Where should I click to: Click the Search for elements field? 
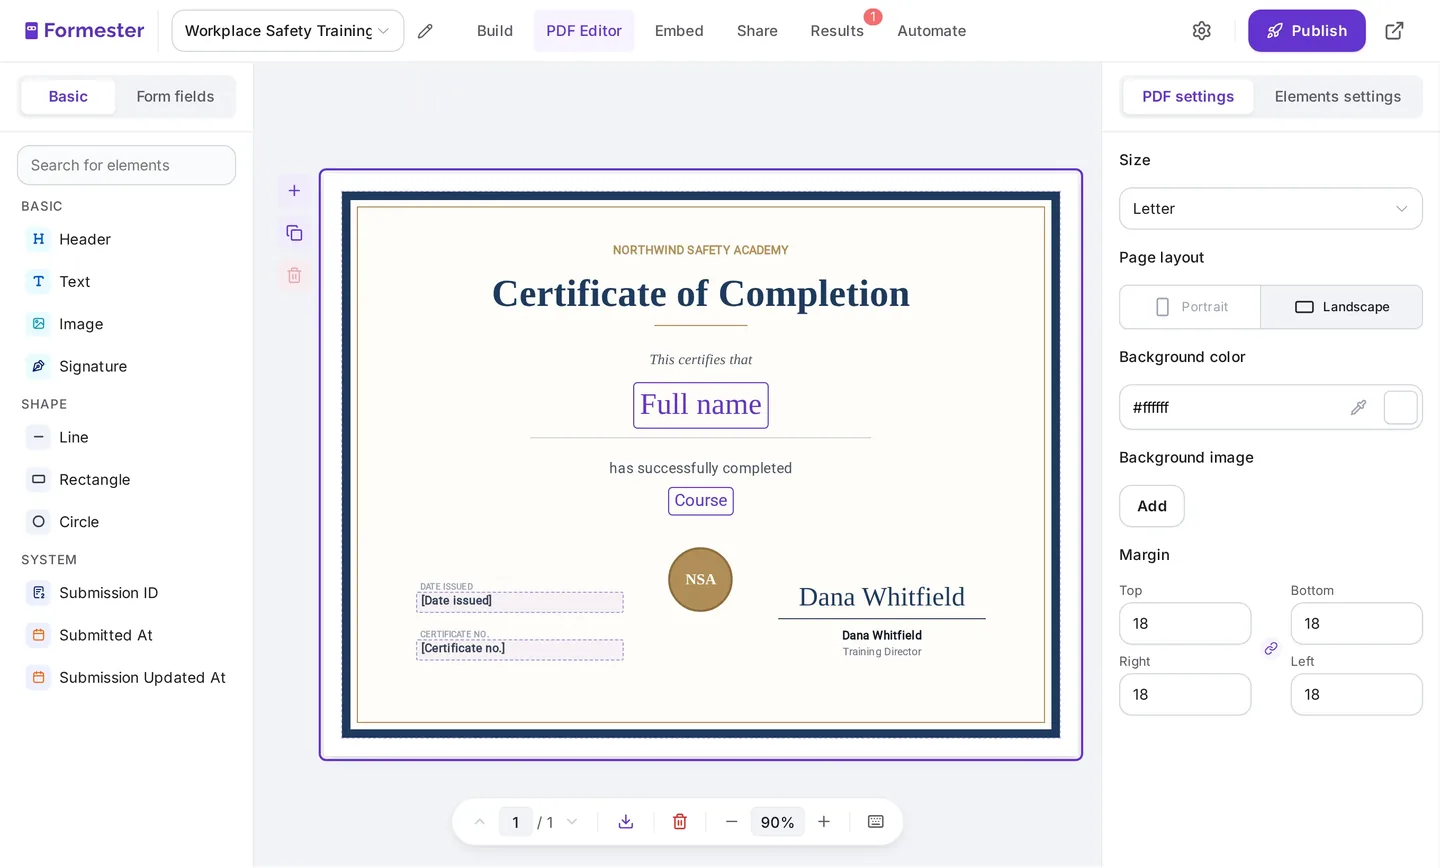click(127, 165)
